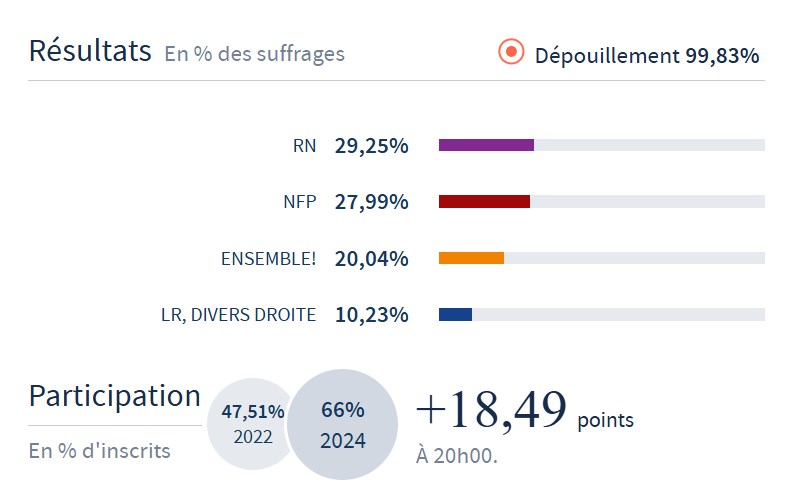Click the 'En % des suffrages' subtitle
The image size is (790, 498).
(254, 54)
